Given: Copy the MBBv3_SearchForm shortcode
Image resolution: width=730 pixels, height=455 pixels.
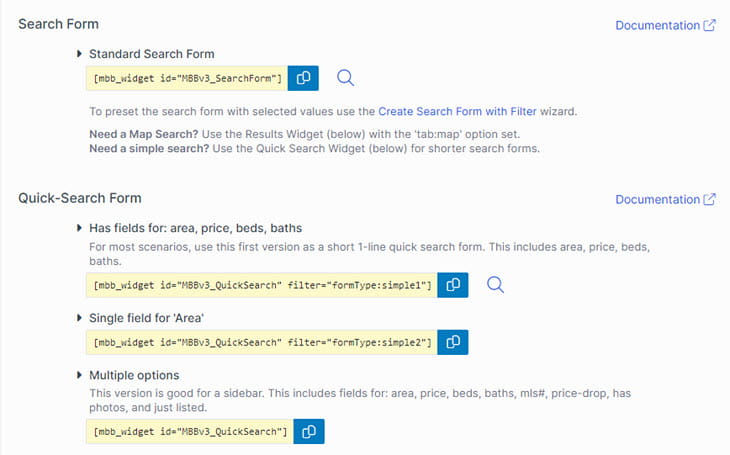Looking at the screenshot, I should pyautogui.click(x=303, y=78).
